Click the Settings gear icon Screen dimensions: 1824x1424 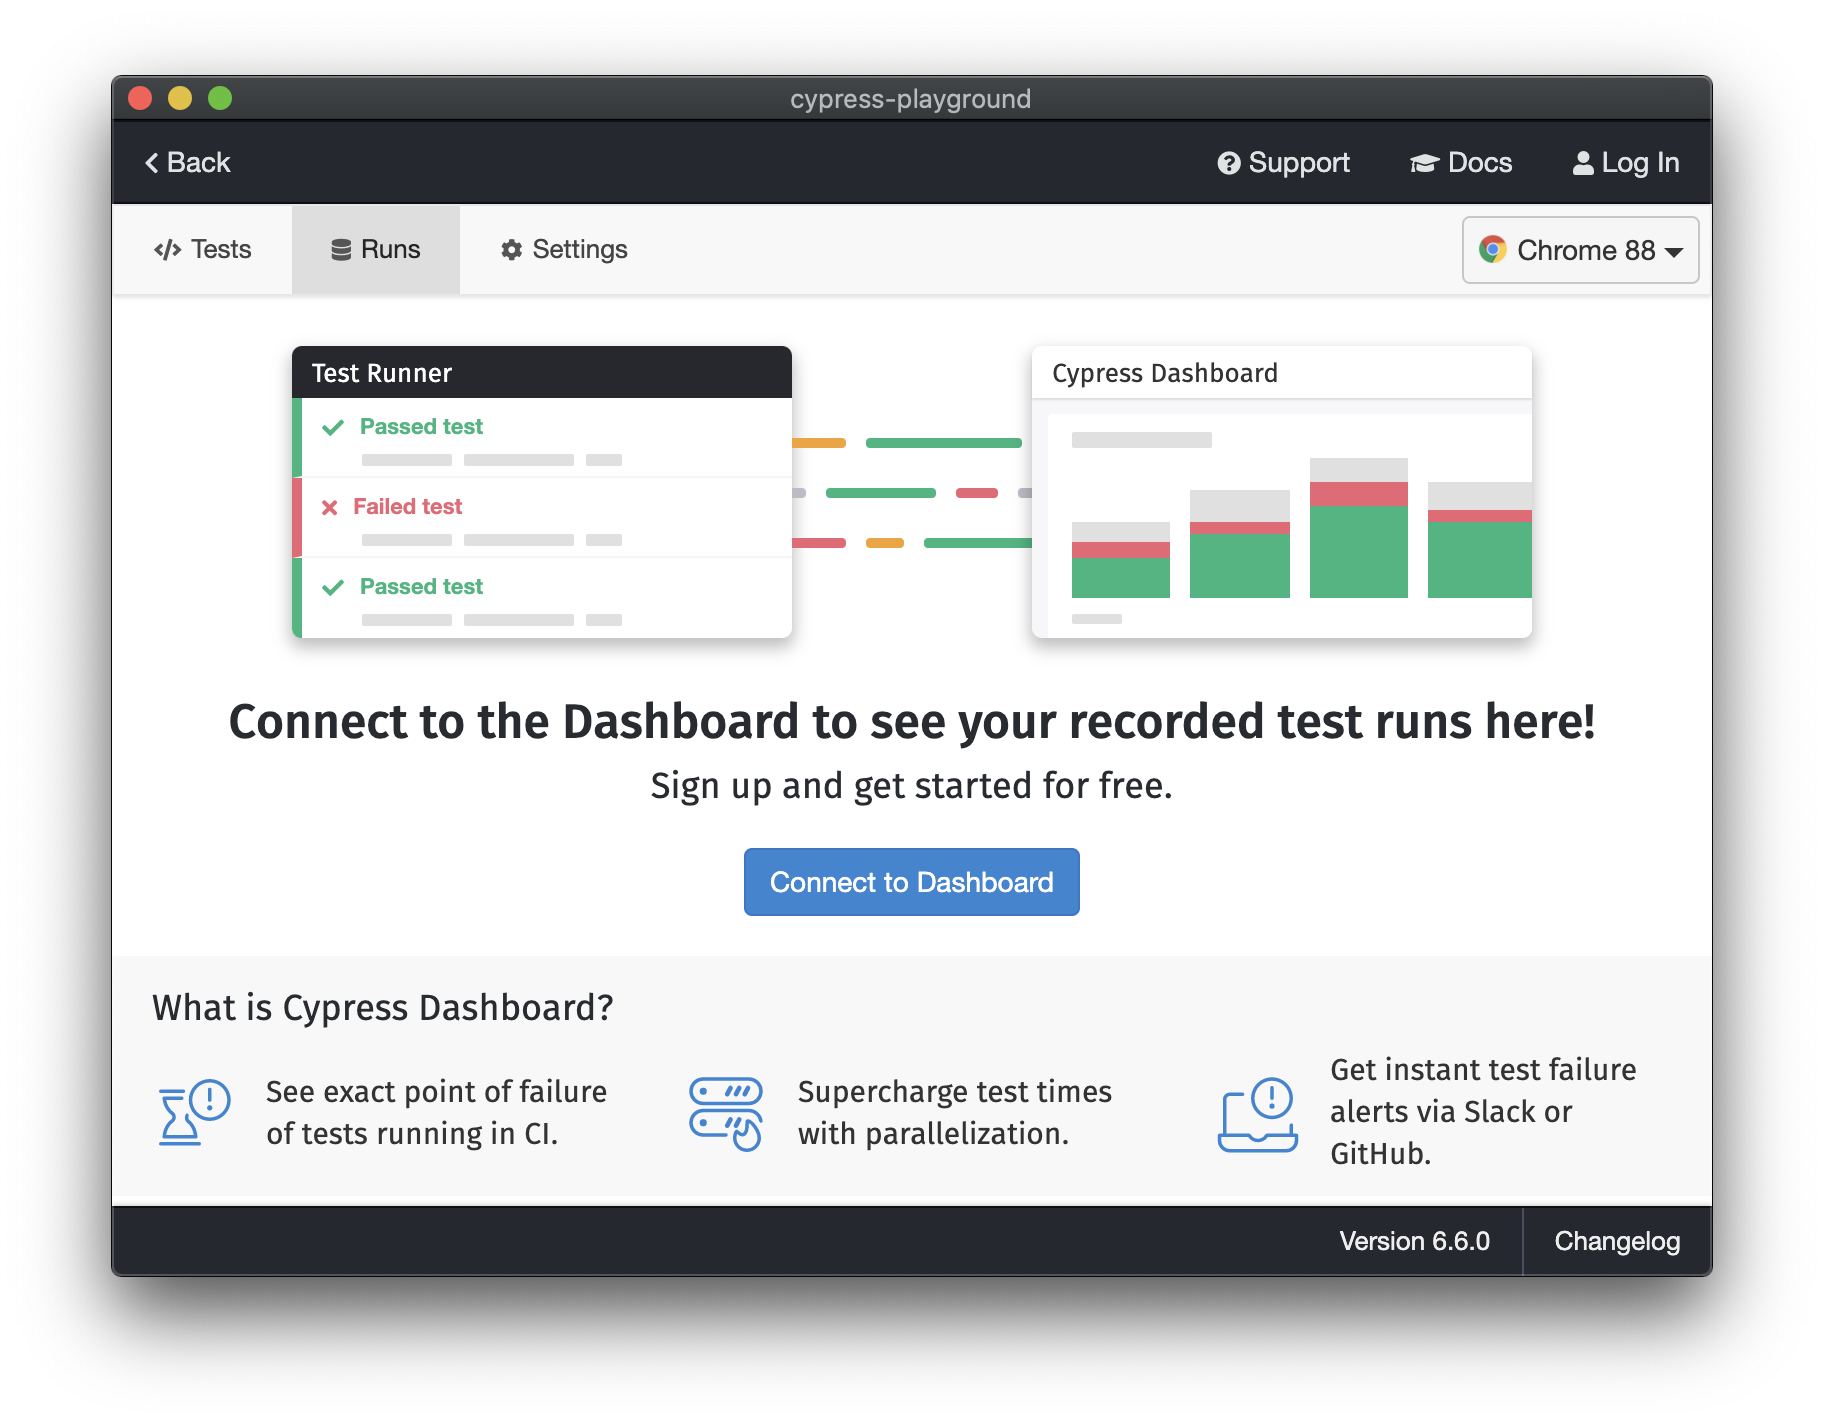click(x=511, y=249)
